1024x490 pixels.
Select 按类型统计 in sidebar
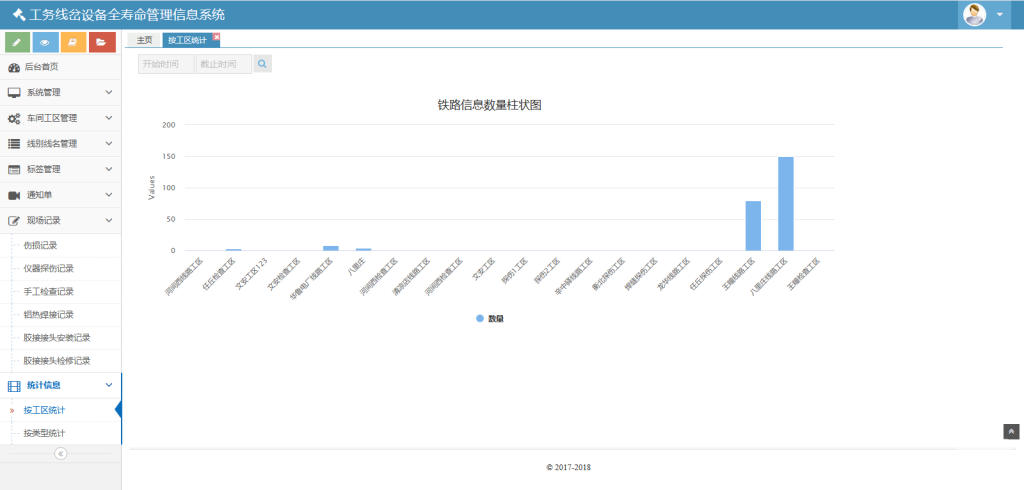point(44,433)
